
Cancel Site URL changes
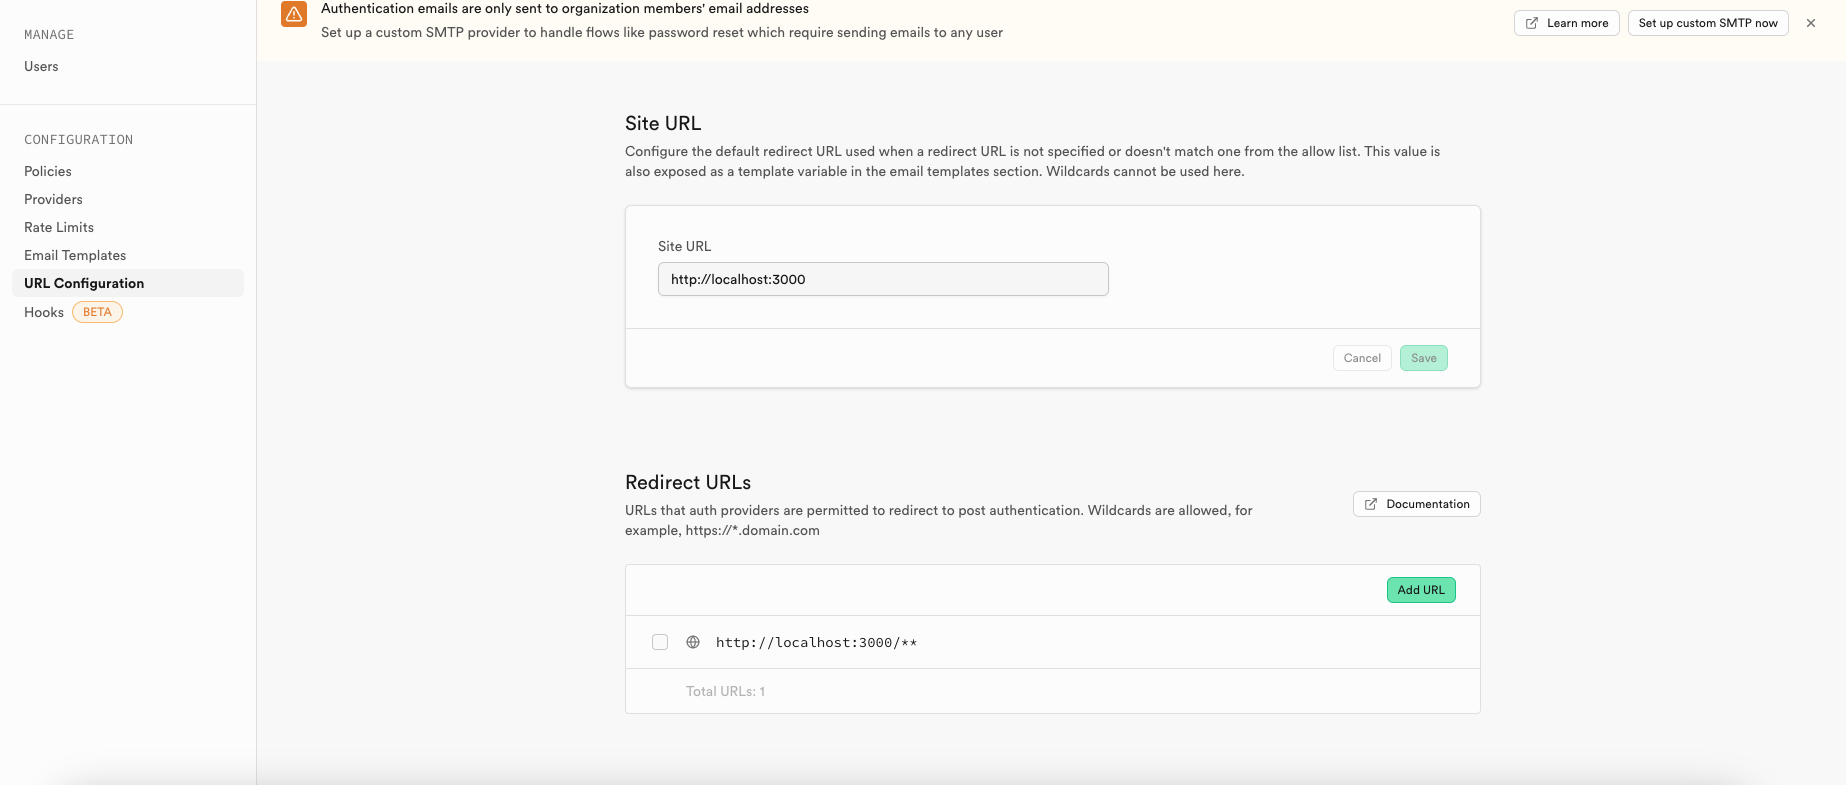pos(1362,358)
